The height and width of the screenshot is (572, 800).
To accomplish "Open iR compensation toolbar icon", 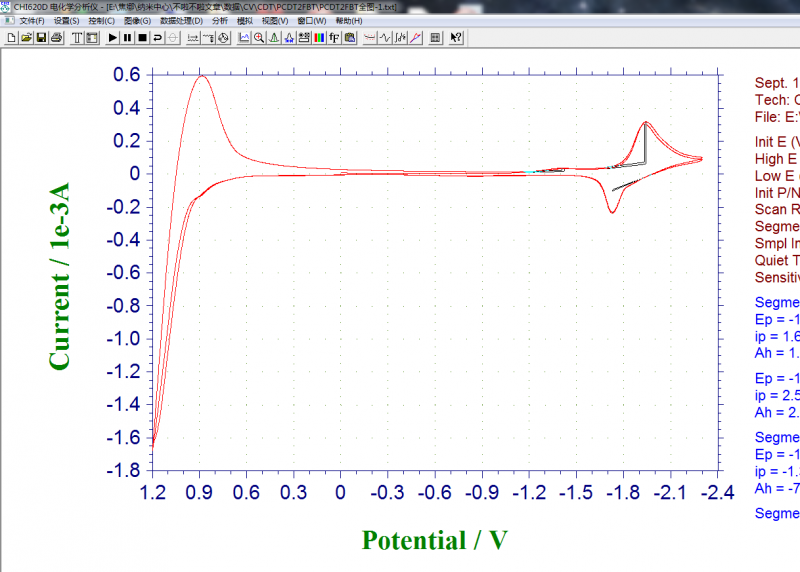I will pyautogui.click(x=193, y=38).
